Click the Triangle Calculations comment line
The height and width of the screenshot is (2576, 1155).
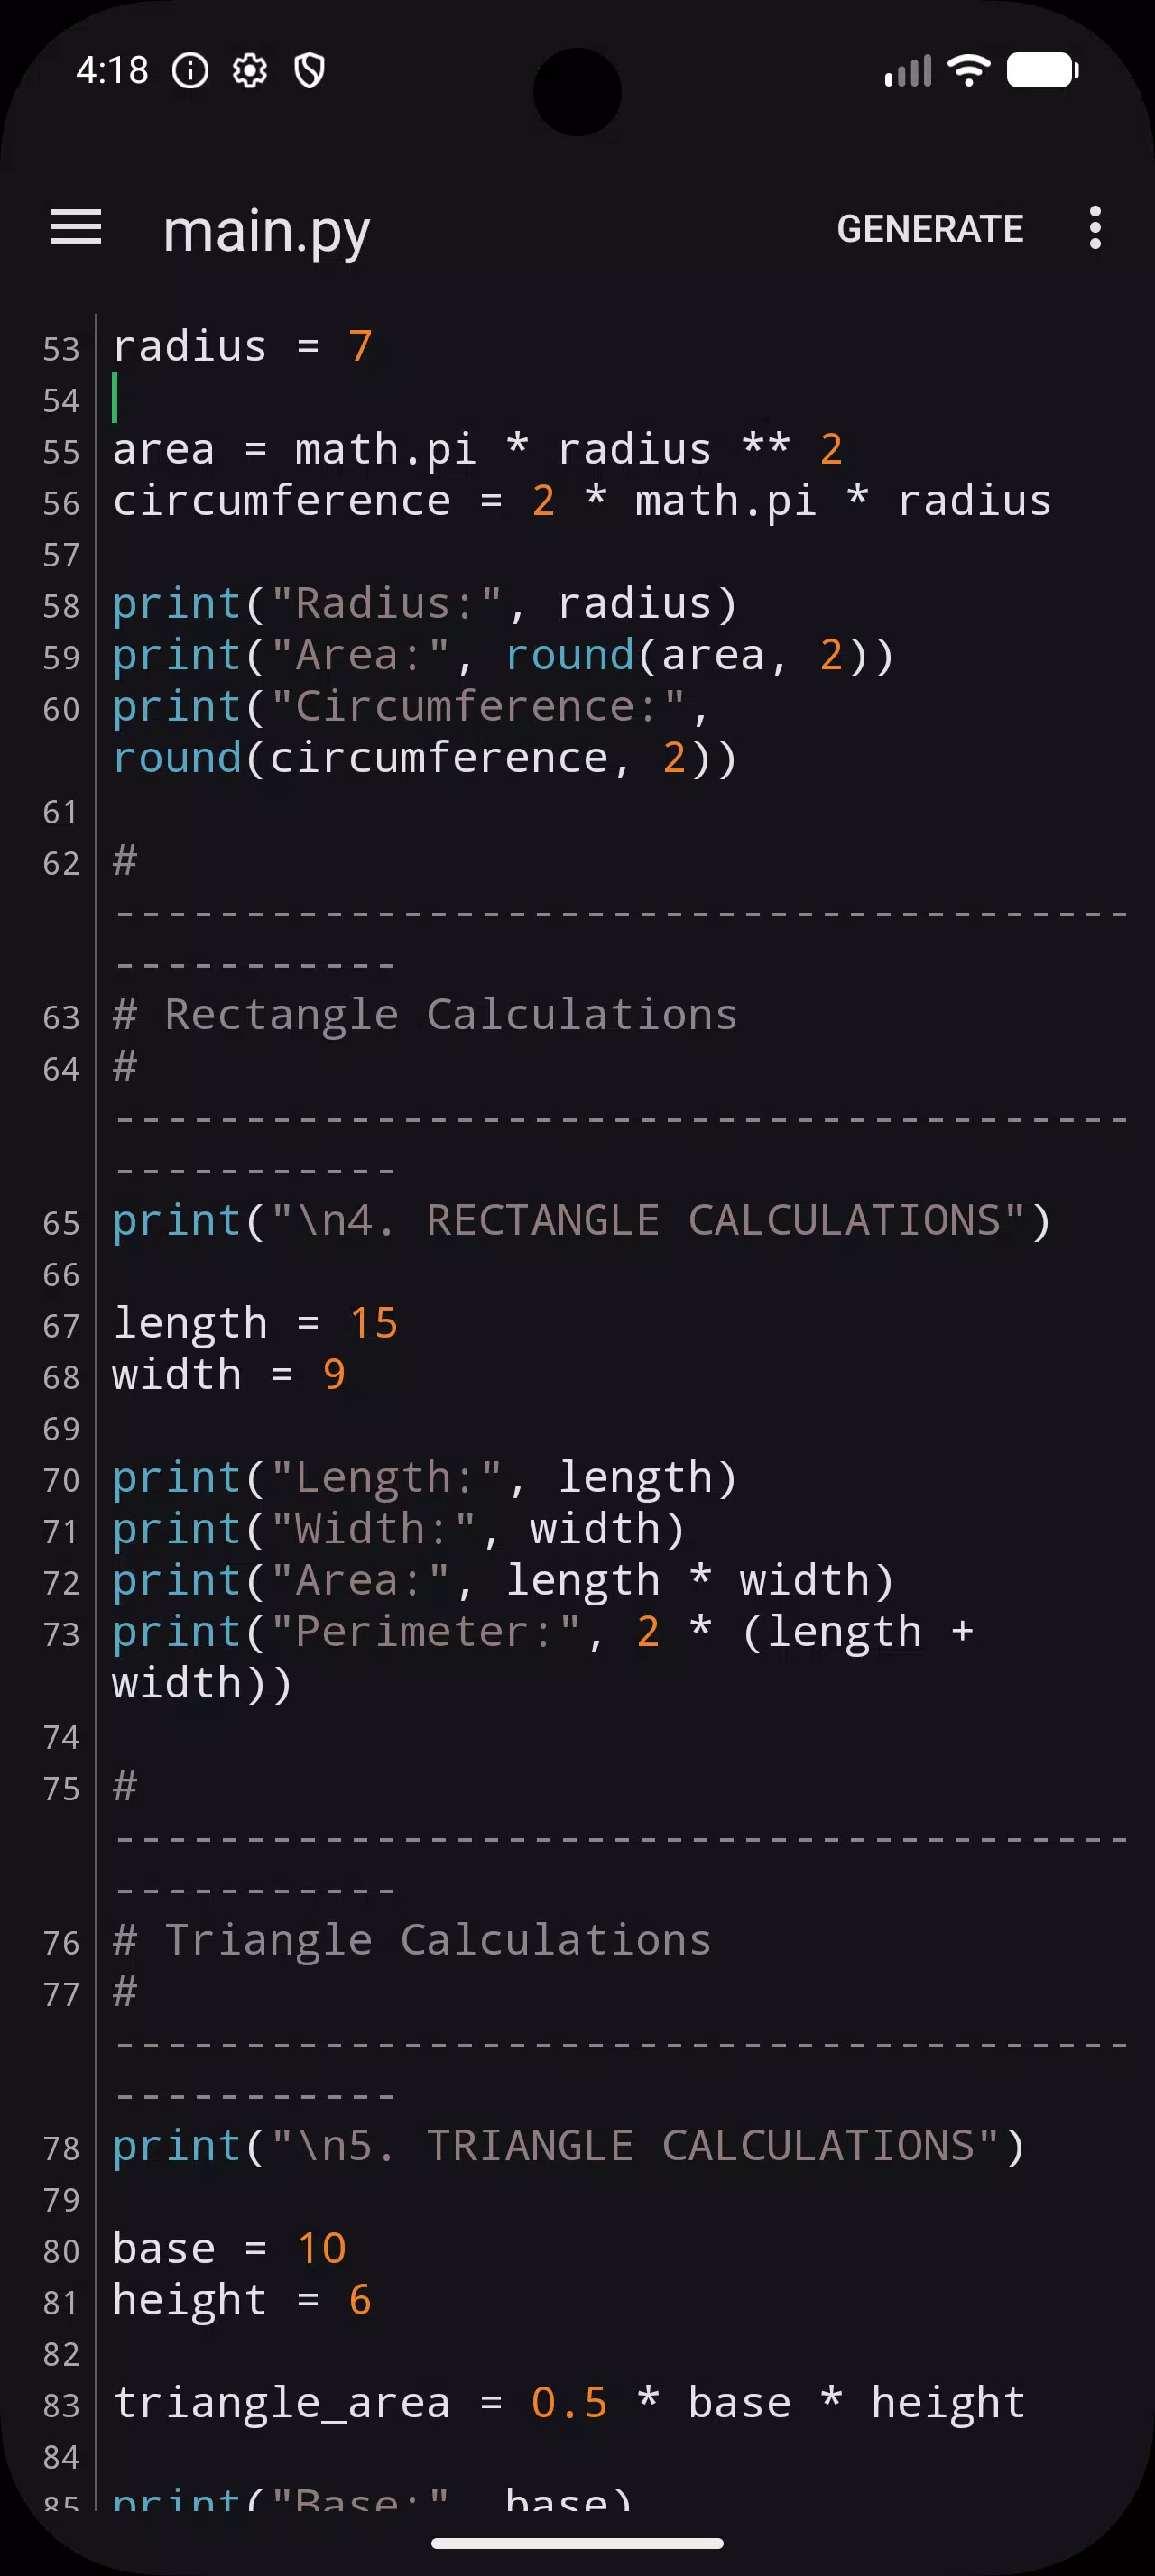pos(412,1940)
